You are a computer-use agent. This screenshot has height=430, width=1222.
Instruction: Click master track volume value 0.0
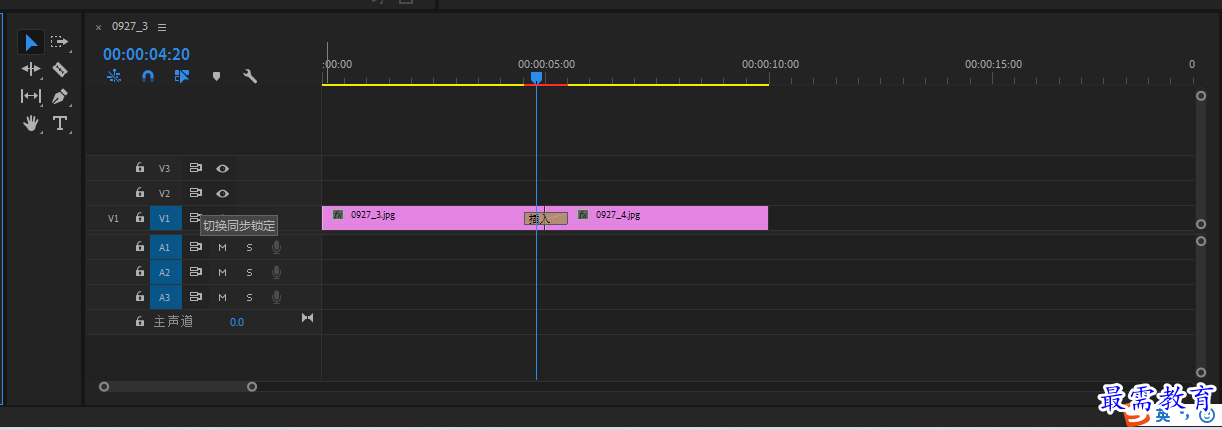coord(236,322)
